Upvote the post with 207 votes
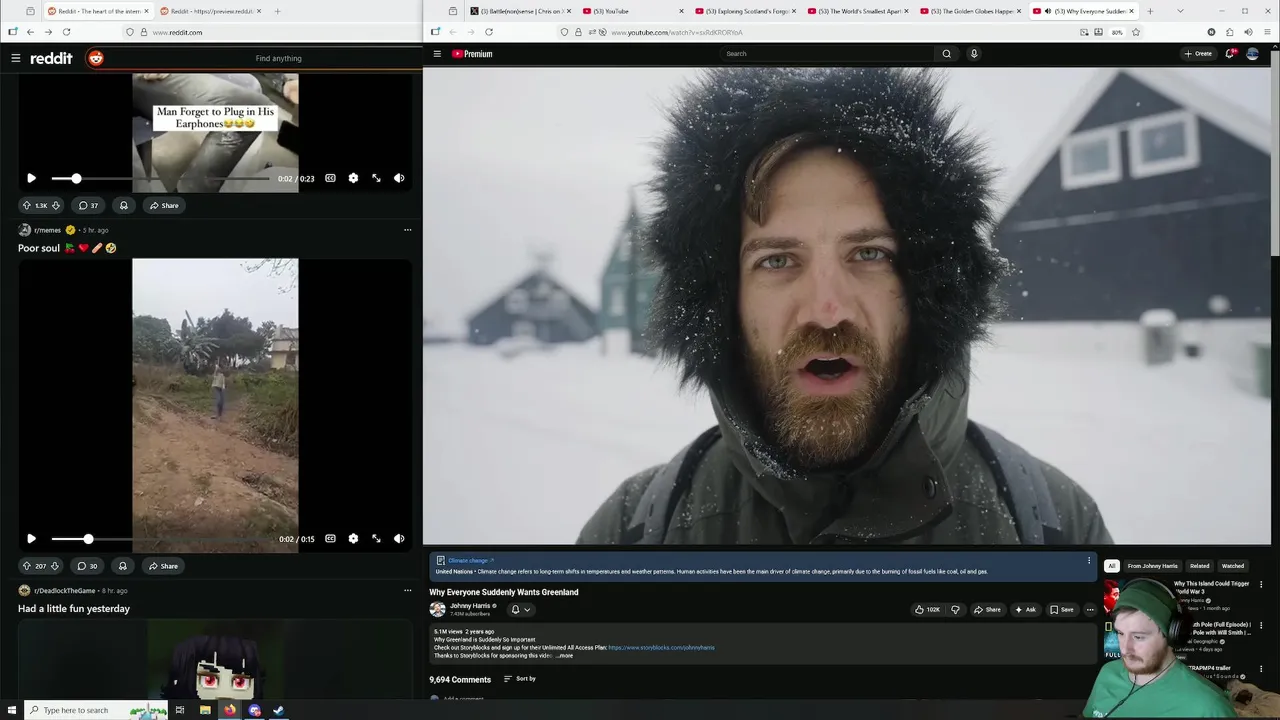 26,566
